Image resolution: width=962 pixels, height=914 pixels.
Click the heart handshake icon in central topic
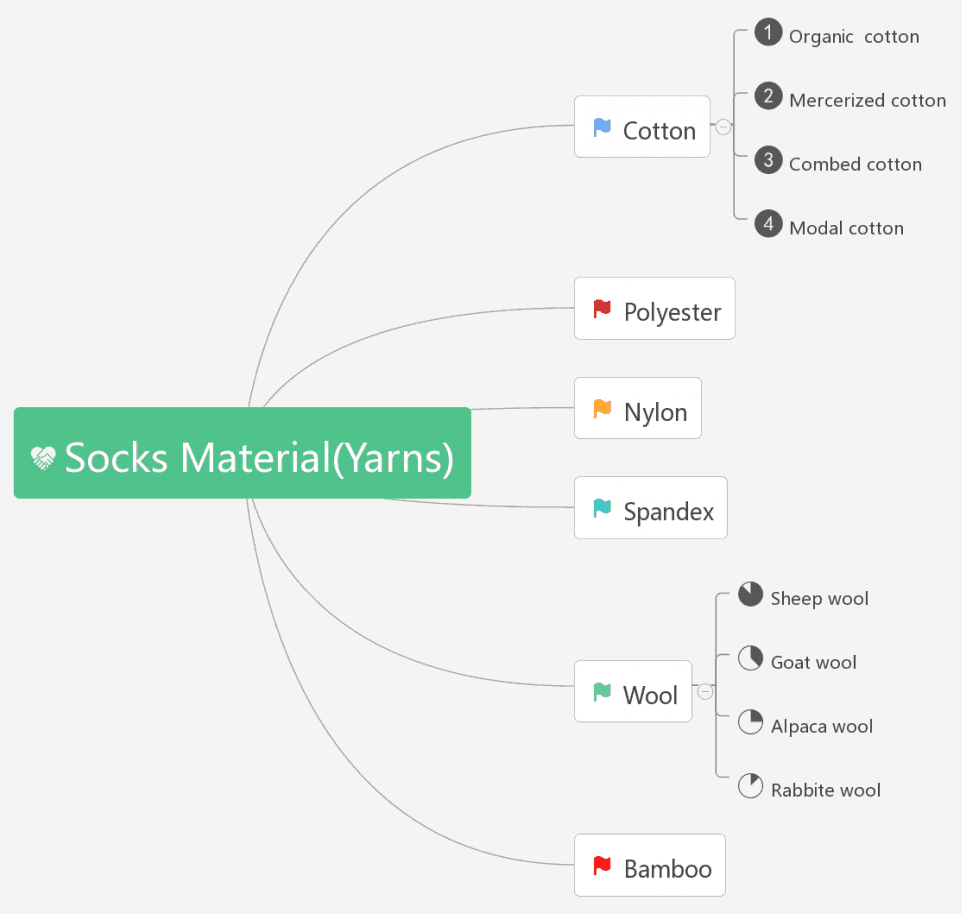point(44,458)
